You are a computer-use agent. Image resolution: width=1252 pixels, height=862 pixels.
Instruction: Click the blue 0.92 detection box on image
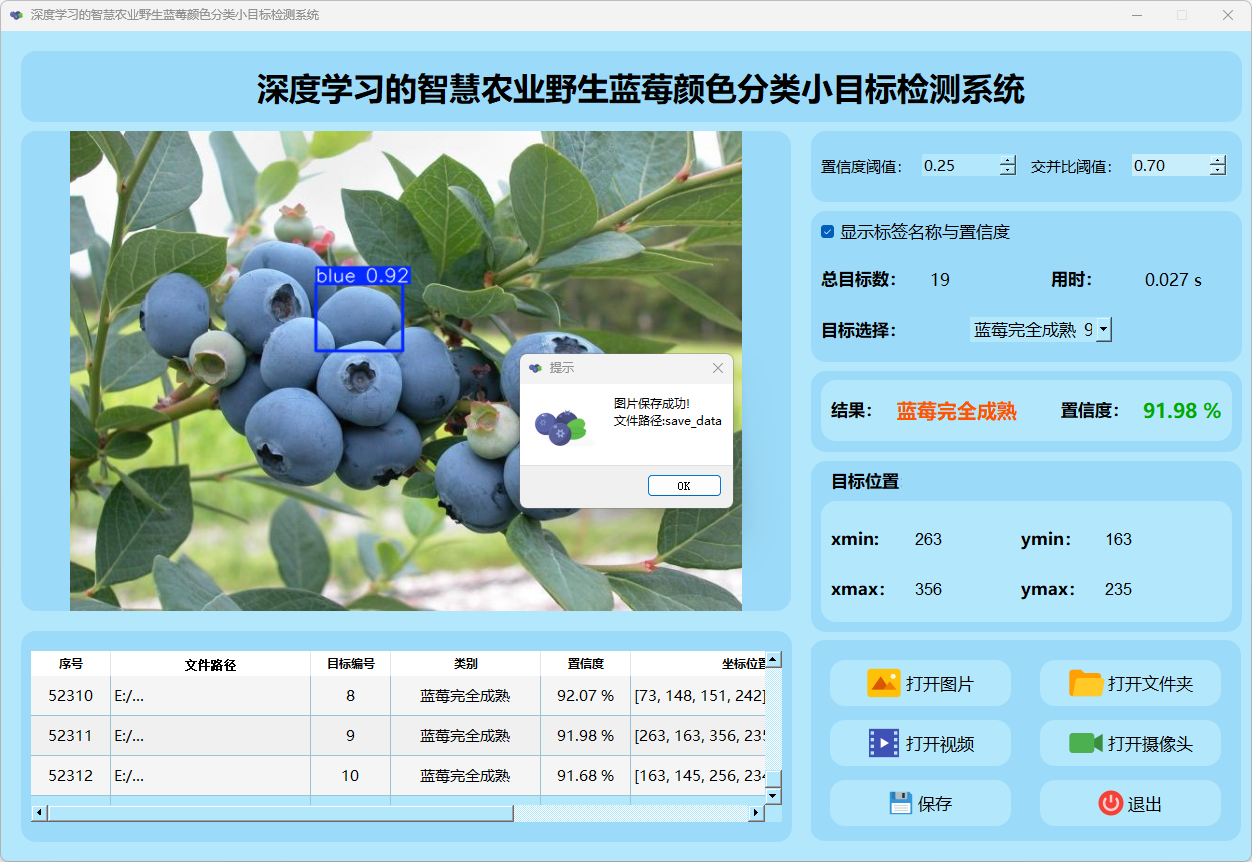[x=360, y=316]
